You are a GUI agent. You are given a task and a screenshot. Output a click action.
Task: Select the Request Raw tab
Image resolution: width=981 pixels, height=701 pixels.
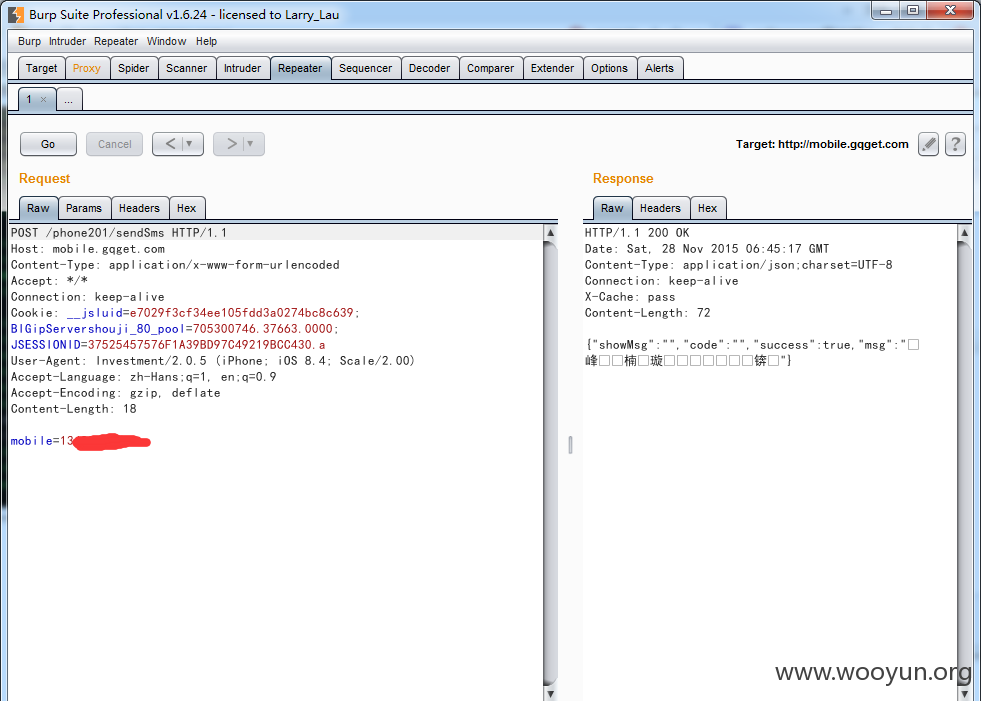coord(38,208)
